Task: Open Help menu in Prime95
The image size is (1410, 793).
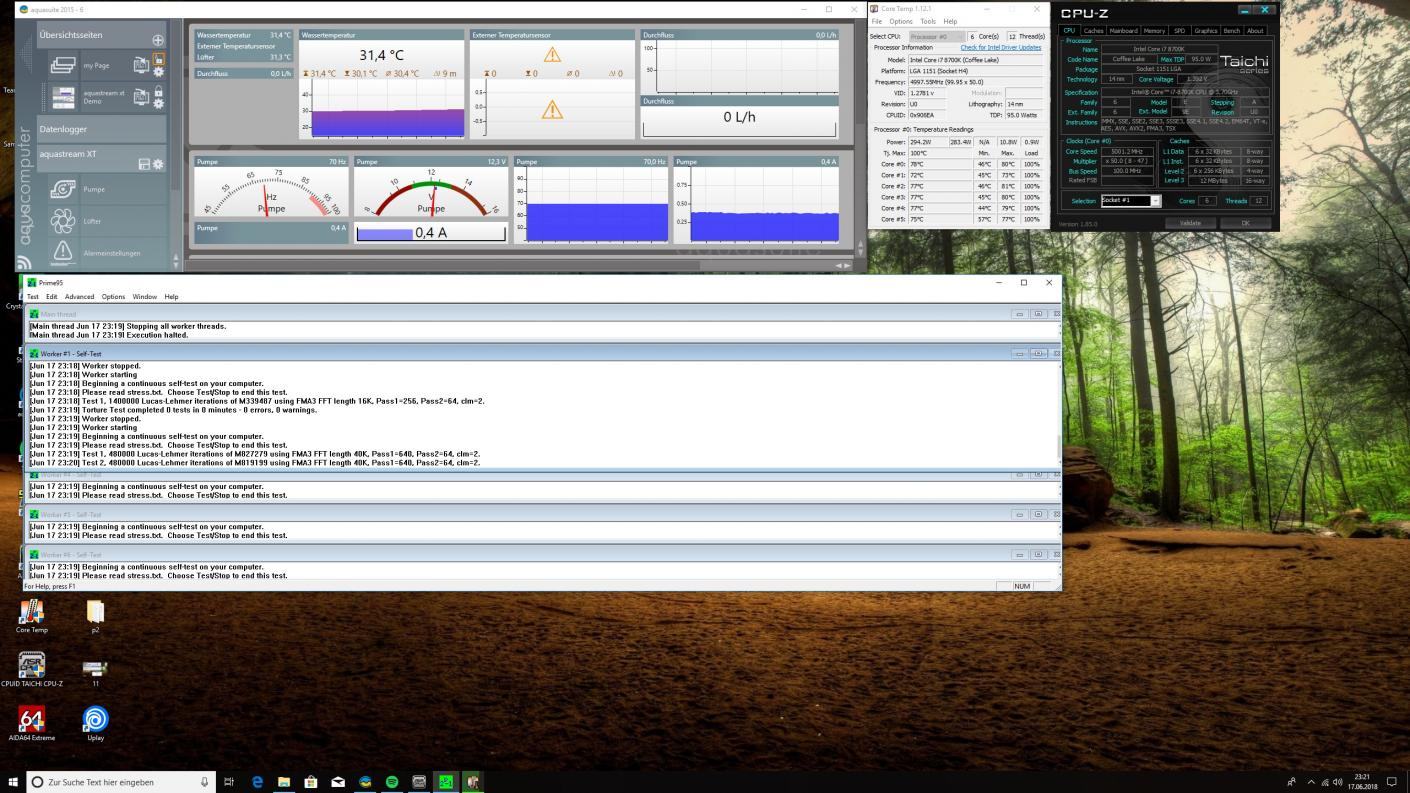Action: click(x=171, y=296)
